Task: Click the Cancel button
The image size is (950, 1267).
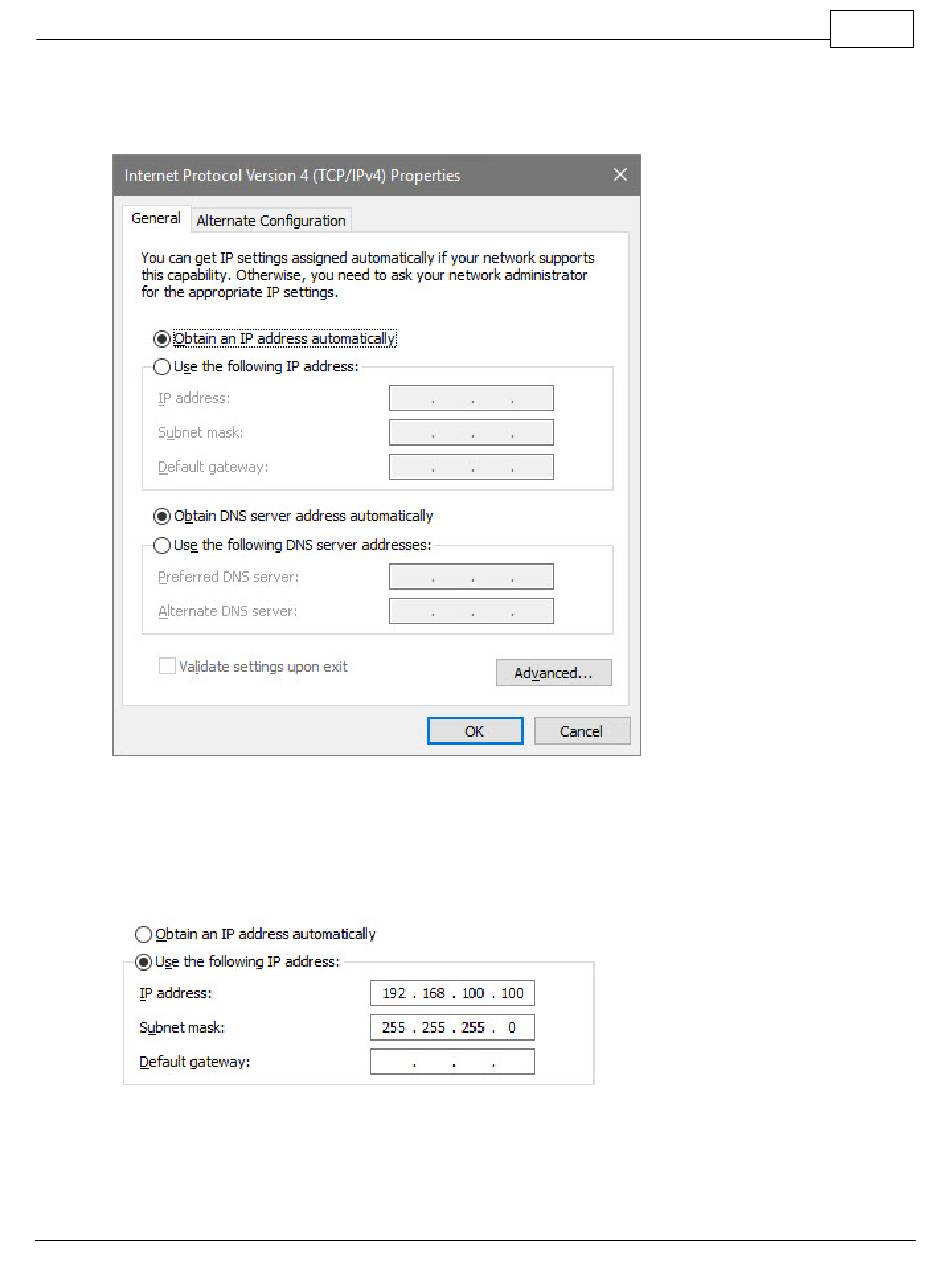Action: coord(582,731)
